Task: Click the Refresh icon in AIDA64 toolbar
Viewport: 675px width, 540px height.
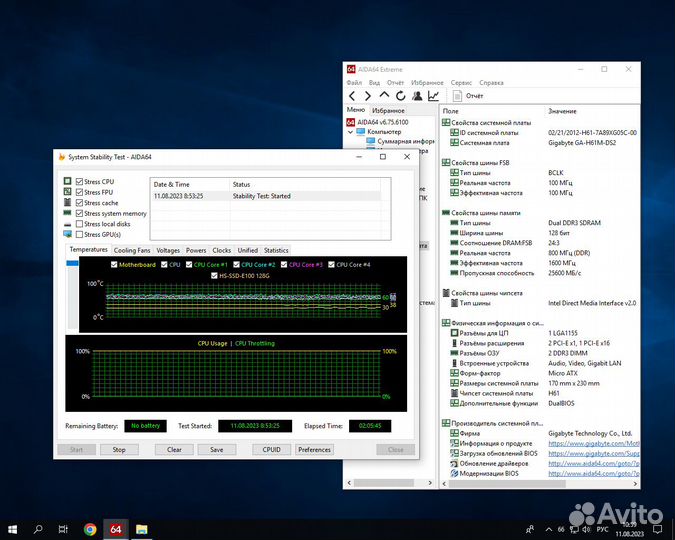Action: click(401, 96)
